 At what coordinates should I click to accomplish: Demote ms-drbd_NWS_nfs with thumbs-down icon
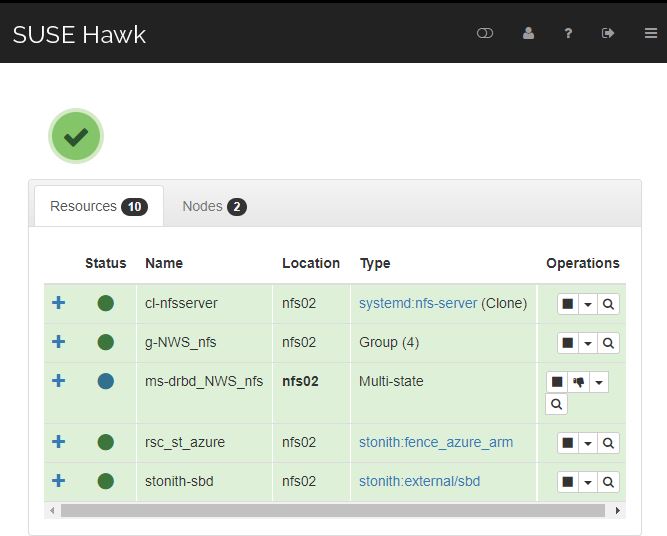578,382
